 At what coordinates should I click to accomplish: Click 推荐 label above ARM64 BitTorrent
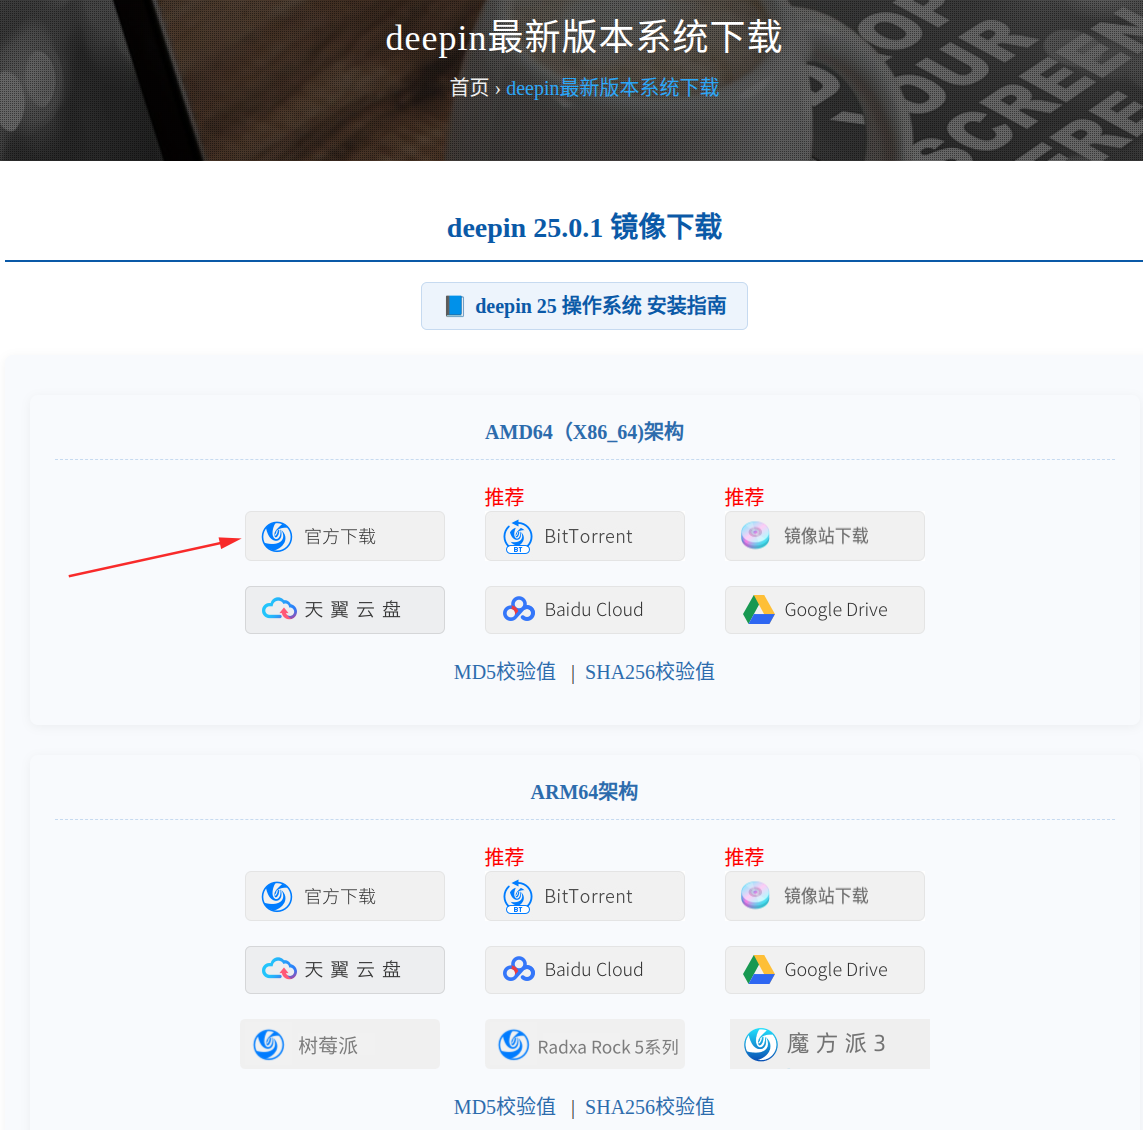(x=504, y=857)
